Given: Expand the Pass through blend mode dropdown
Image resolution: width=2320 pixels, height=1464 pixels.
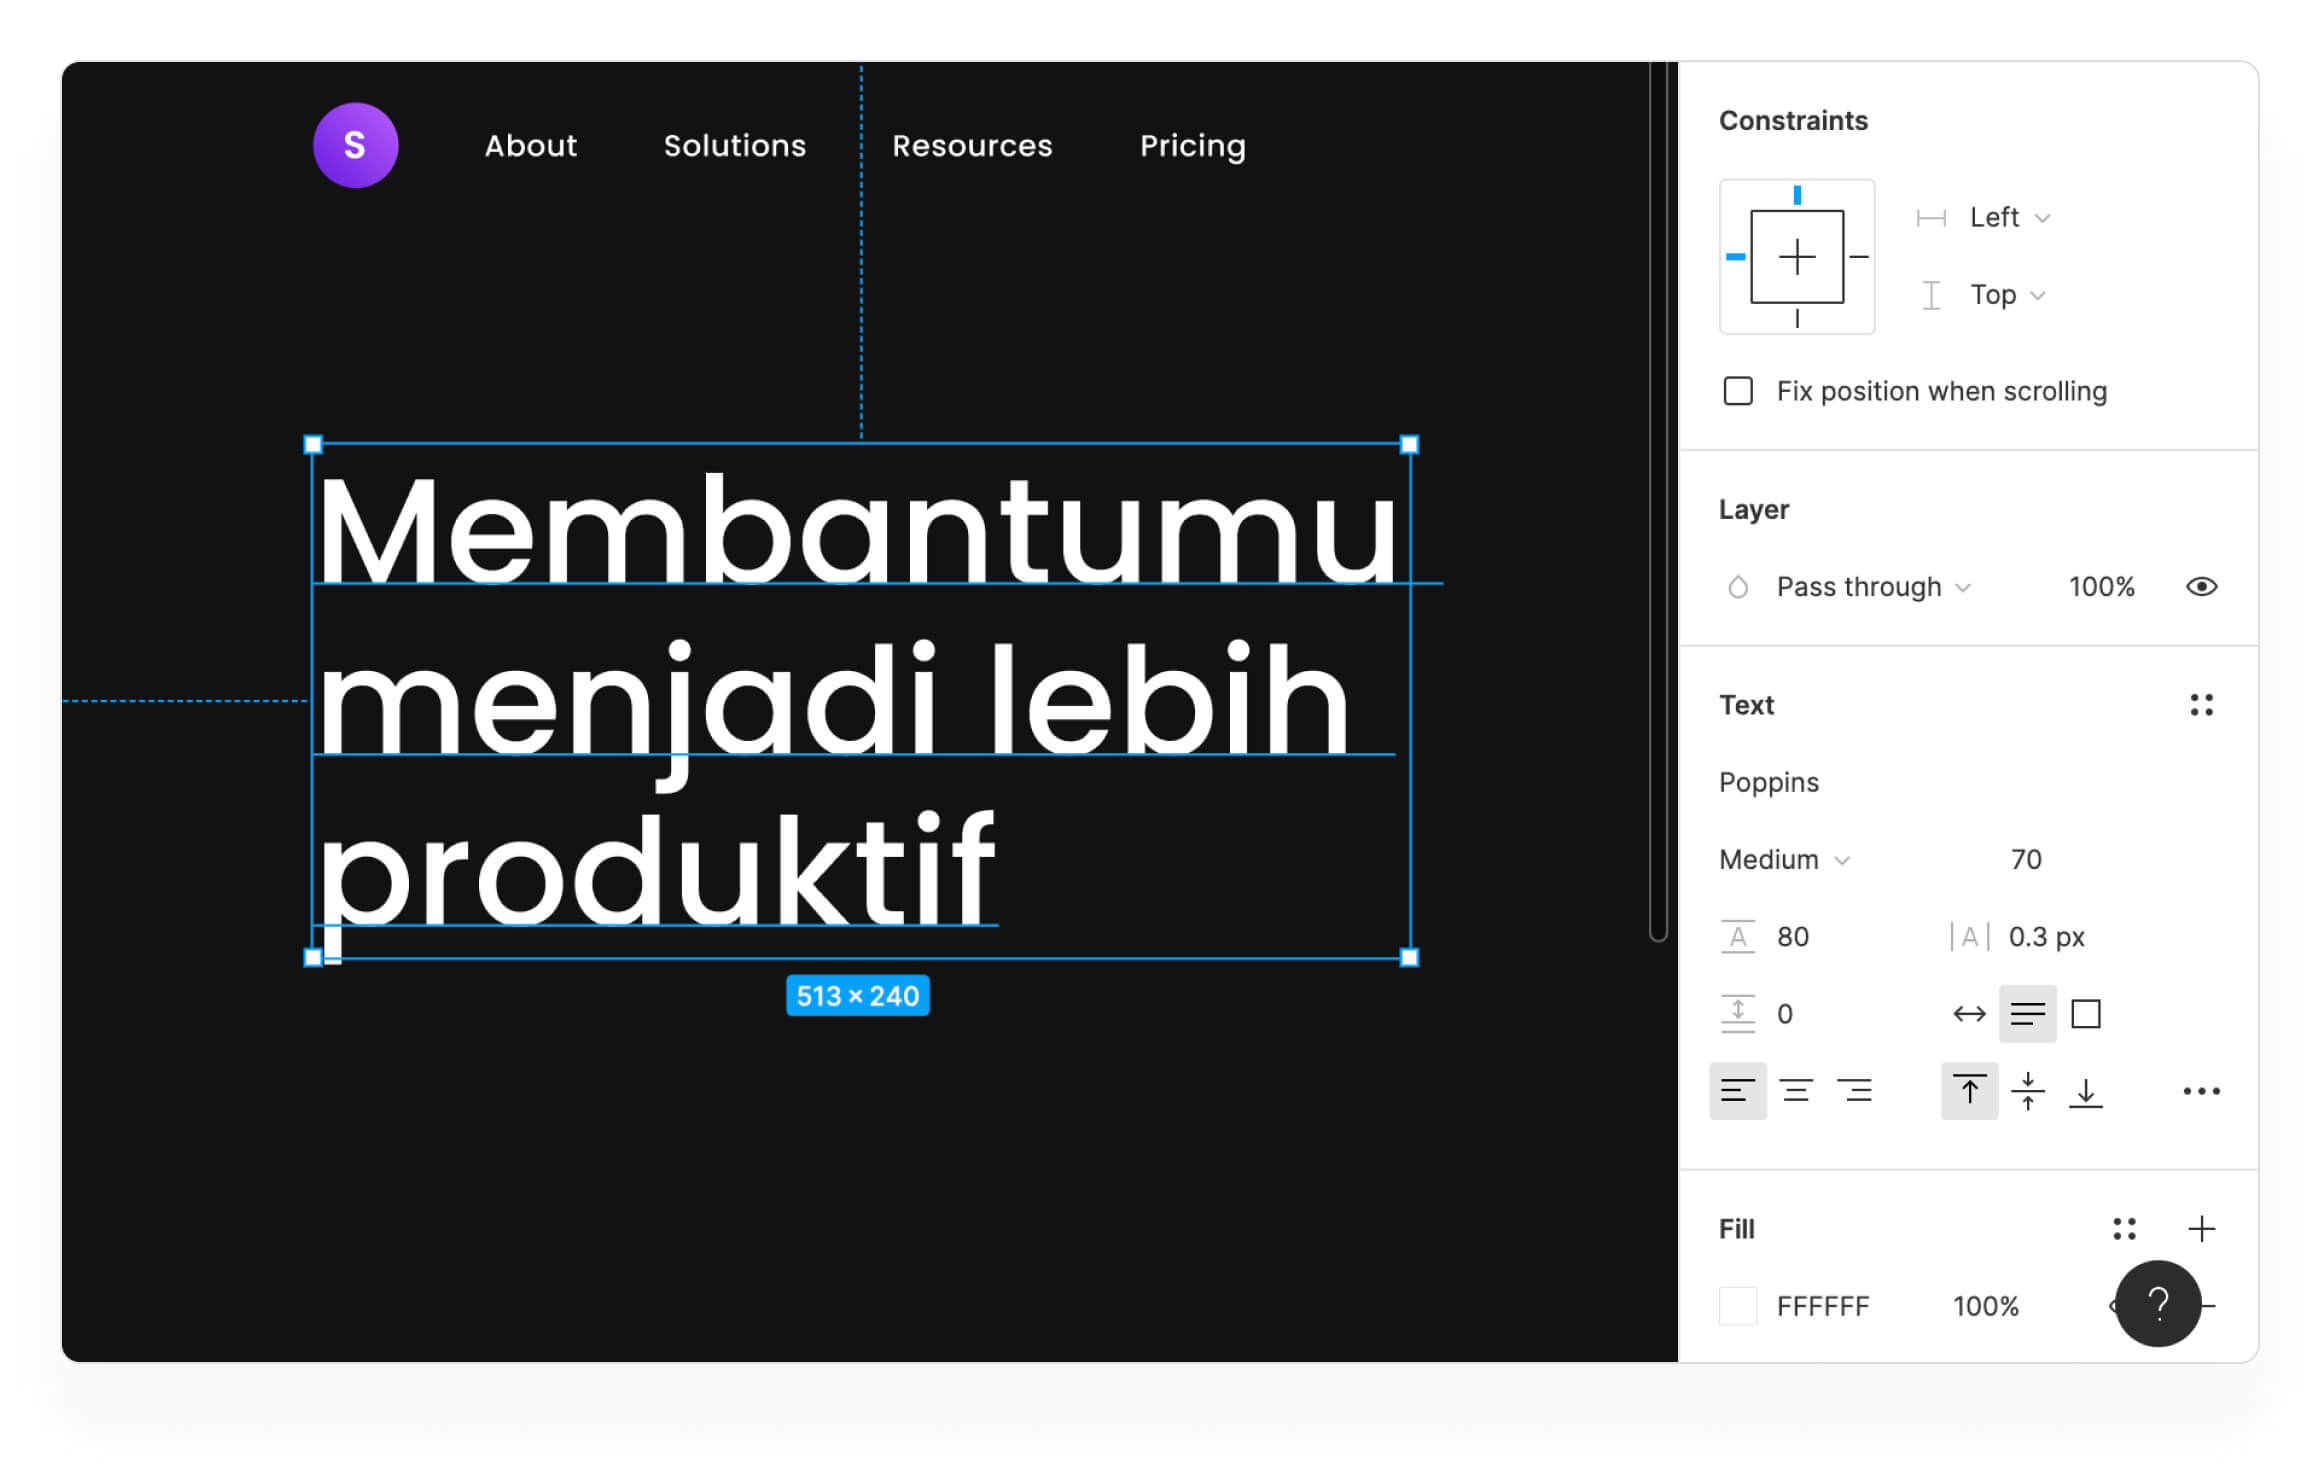Looking at the screenshot, I should pos(1872,587).
